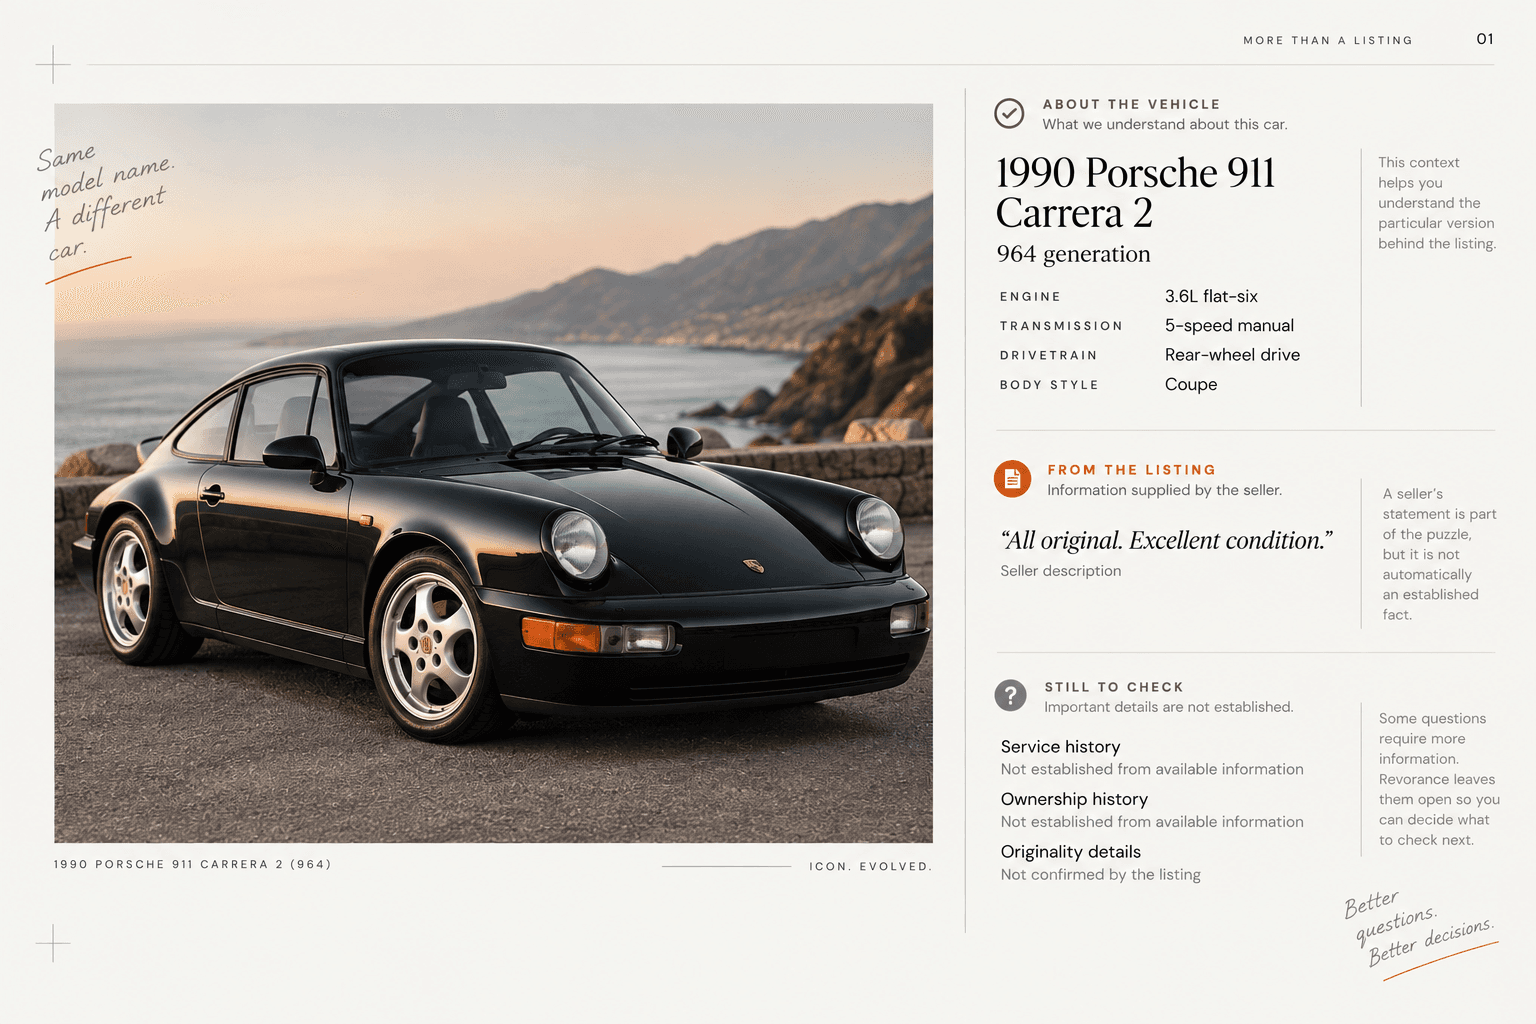Select "Not established" note under Ownership history
1536x1024 pixels.
pos(1152,822)
